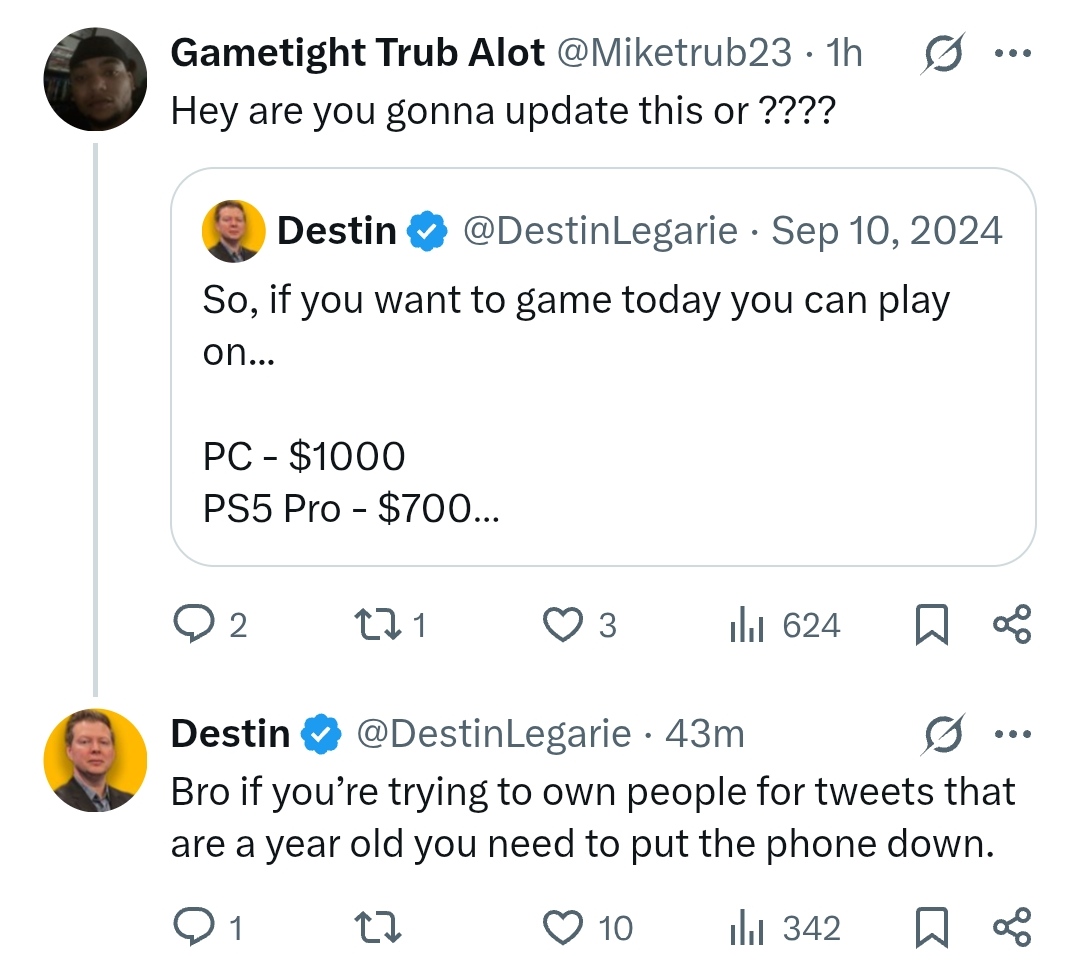This screenshot has width=1080, height=963.
Task: Share Destin's reply tweet
Action: click(1012, 926)
